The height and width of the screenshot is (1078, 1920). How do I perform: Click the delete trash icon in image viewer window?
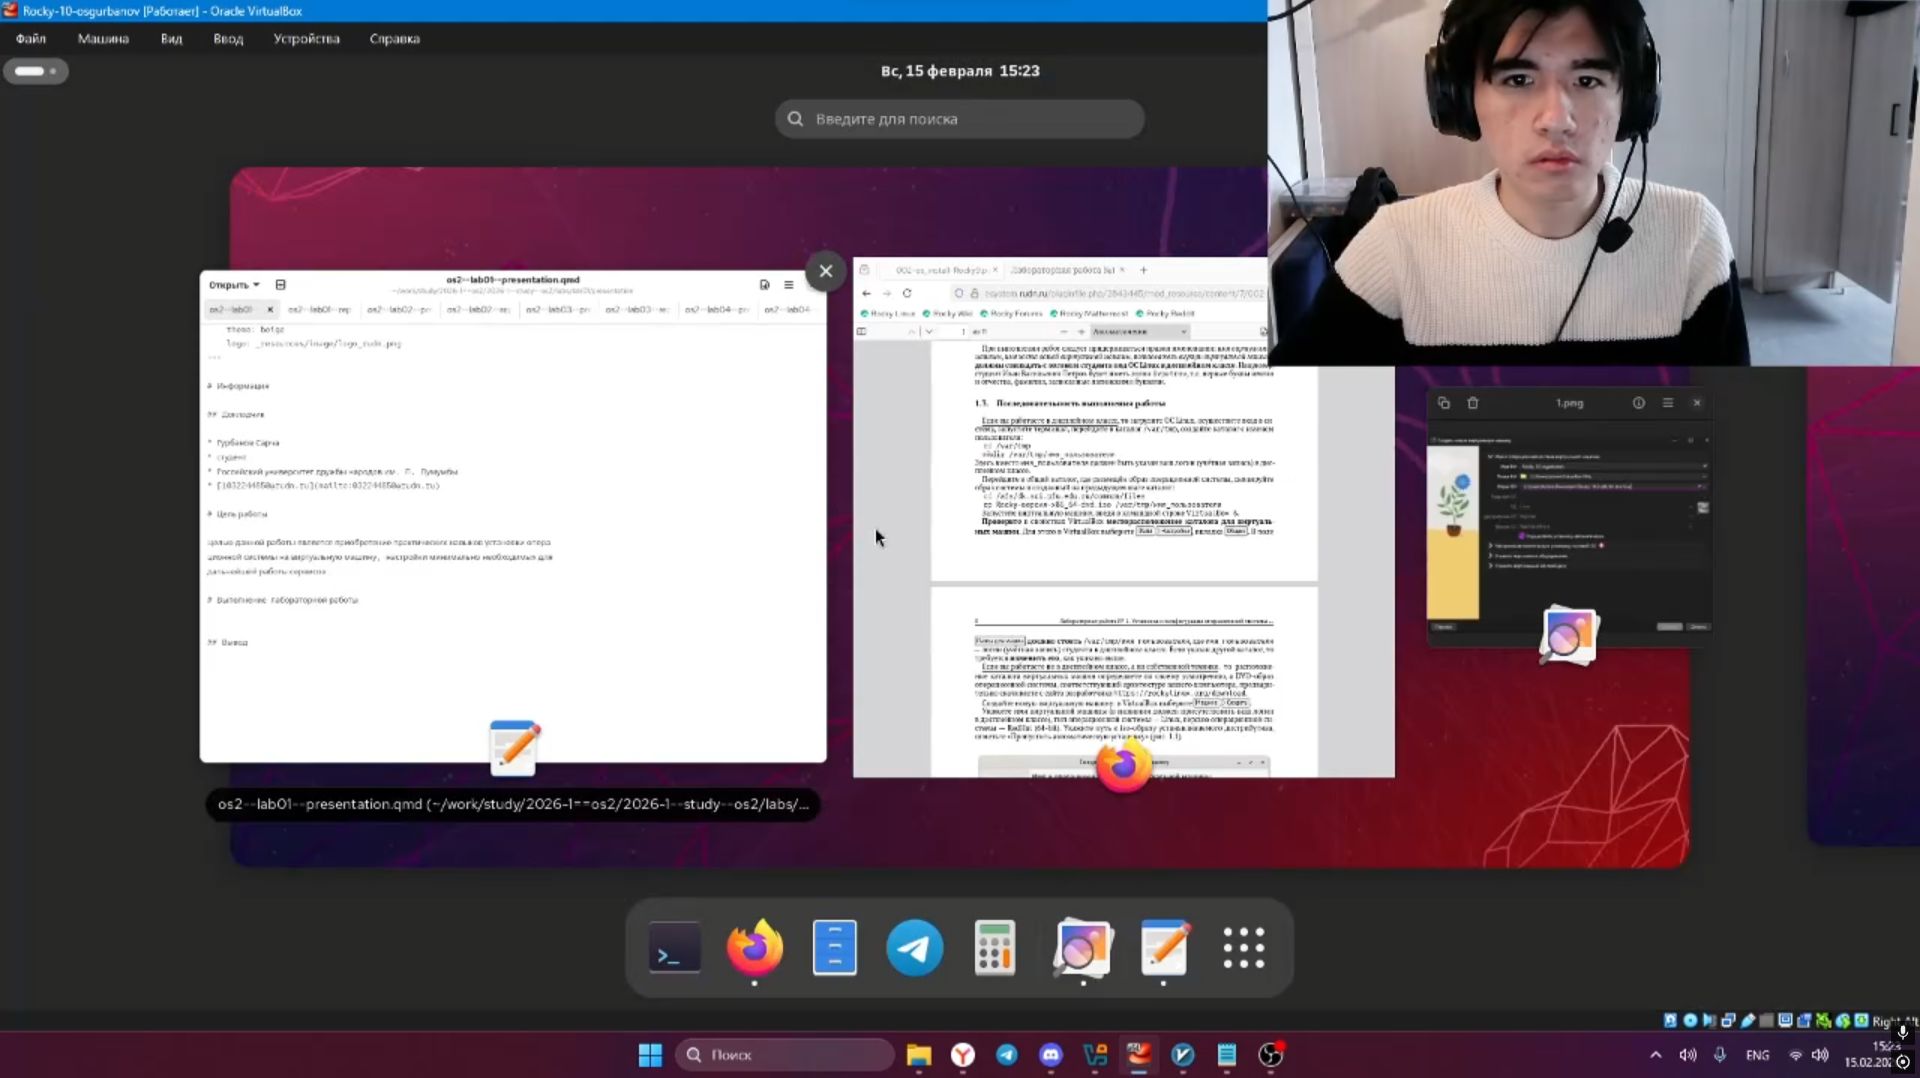click(x=1473, y=403)
